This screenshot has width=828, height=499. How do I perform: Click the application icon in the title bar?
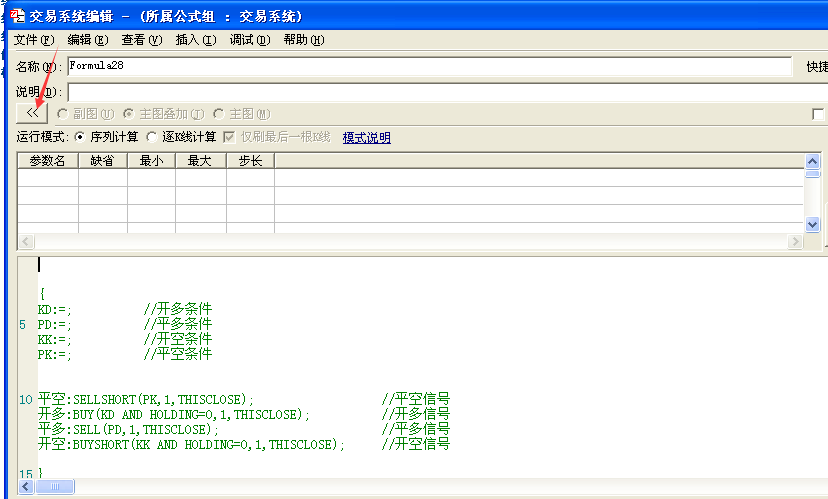tap(17, 16)
